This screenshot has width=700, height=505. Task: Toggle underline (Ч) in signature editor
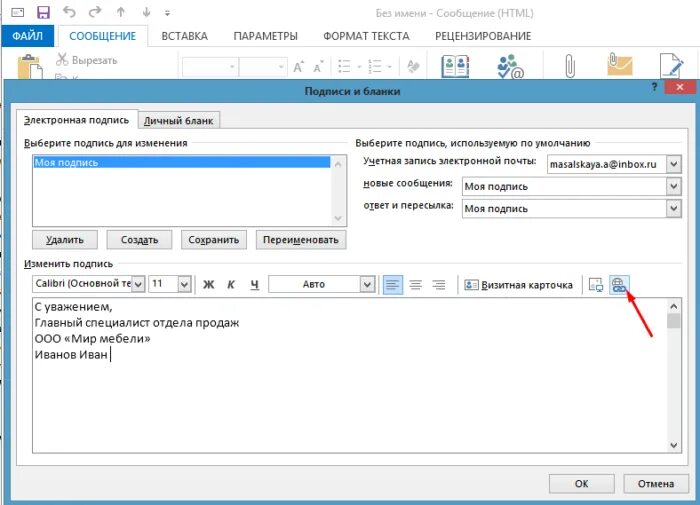click(254, 284)
